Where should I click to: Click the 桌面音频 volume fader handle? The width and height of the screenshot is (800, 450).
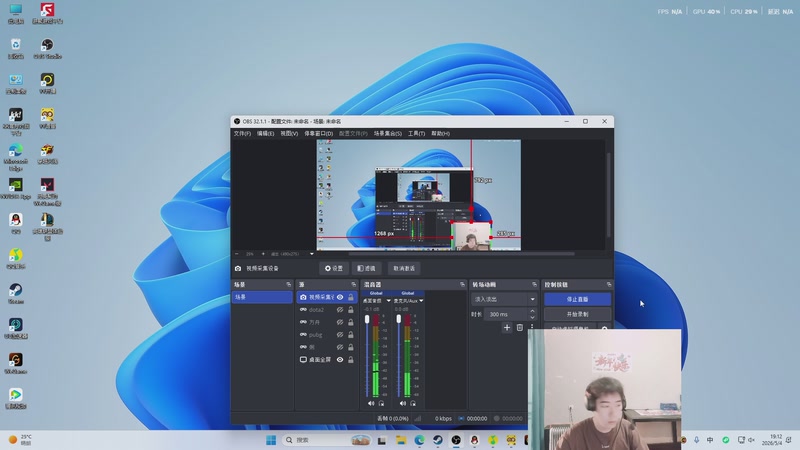coord(367,319)
